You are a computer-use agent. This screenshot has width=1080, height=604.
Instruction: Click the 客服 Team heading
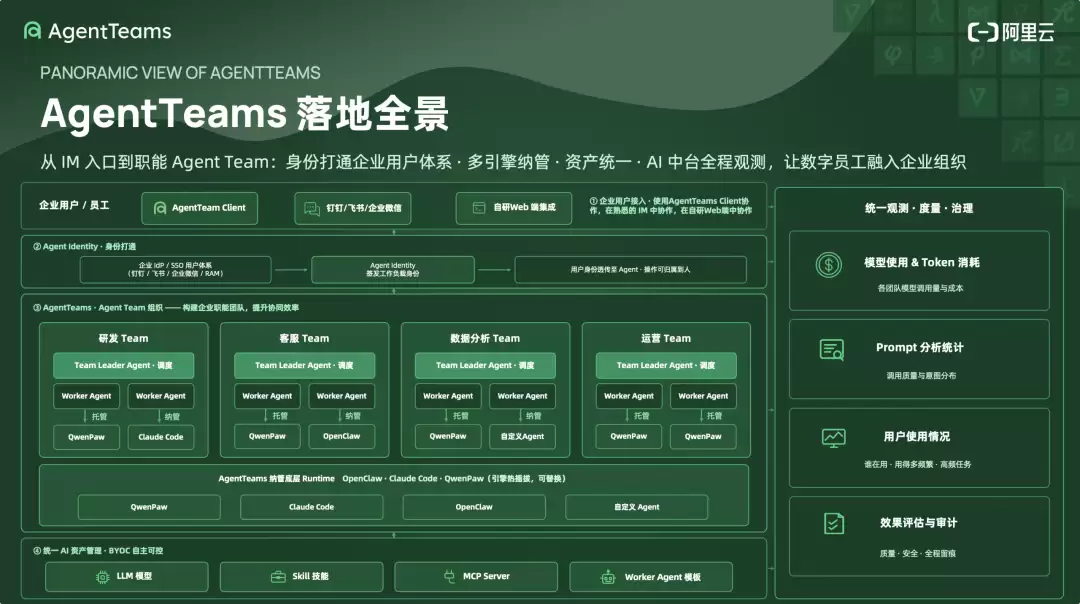pos(304,338)
